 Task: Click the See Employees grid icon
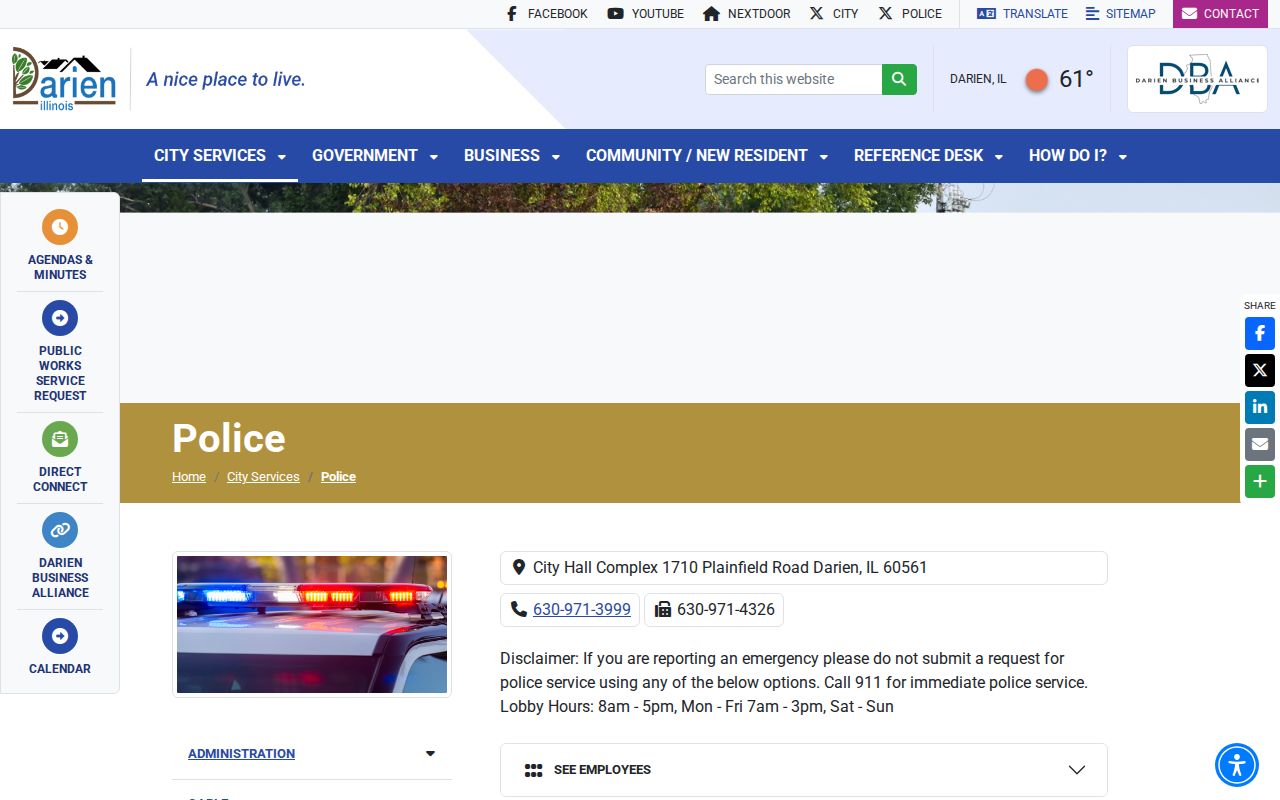click(x=534, y=770)
